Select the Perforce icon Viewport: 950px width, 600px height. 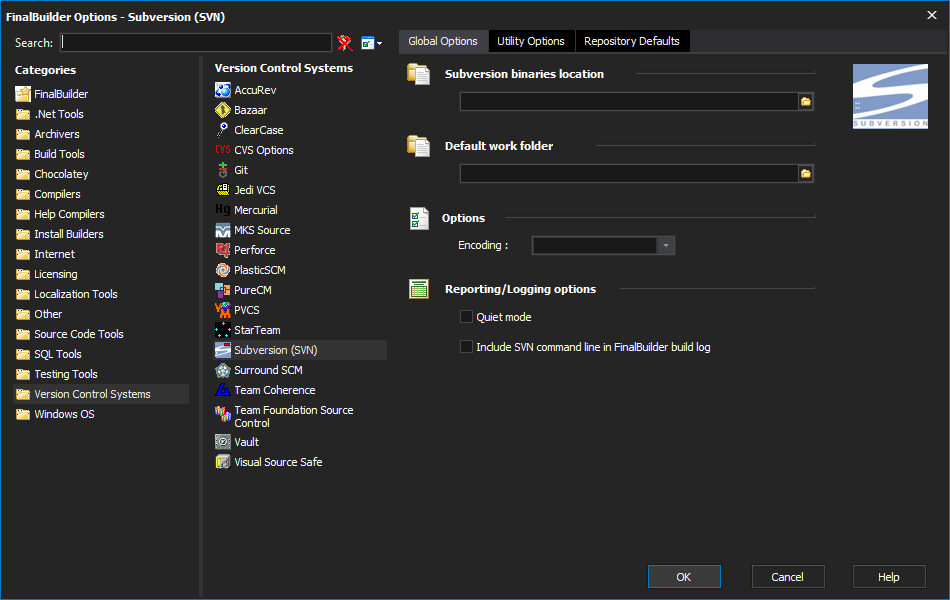[223, 250]
